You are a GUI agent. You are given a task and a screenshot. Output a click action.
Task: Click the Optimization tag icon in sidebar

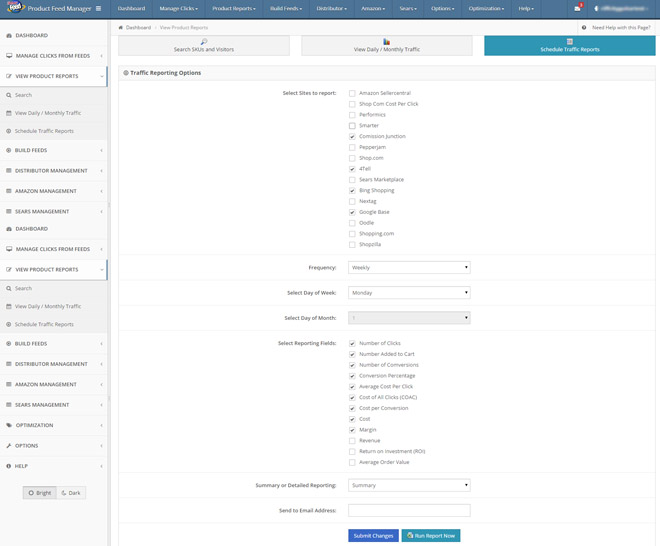(9, 425)
